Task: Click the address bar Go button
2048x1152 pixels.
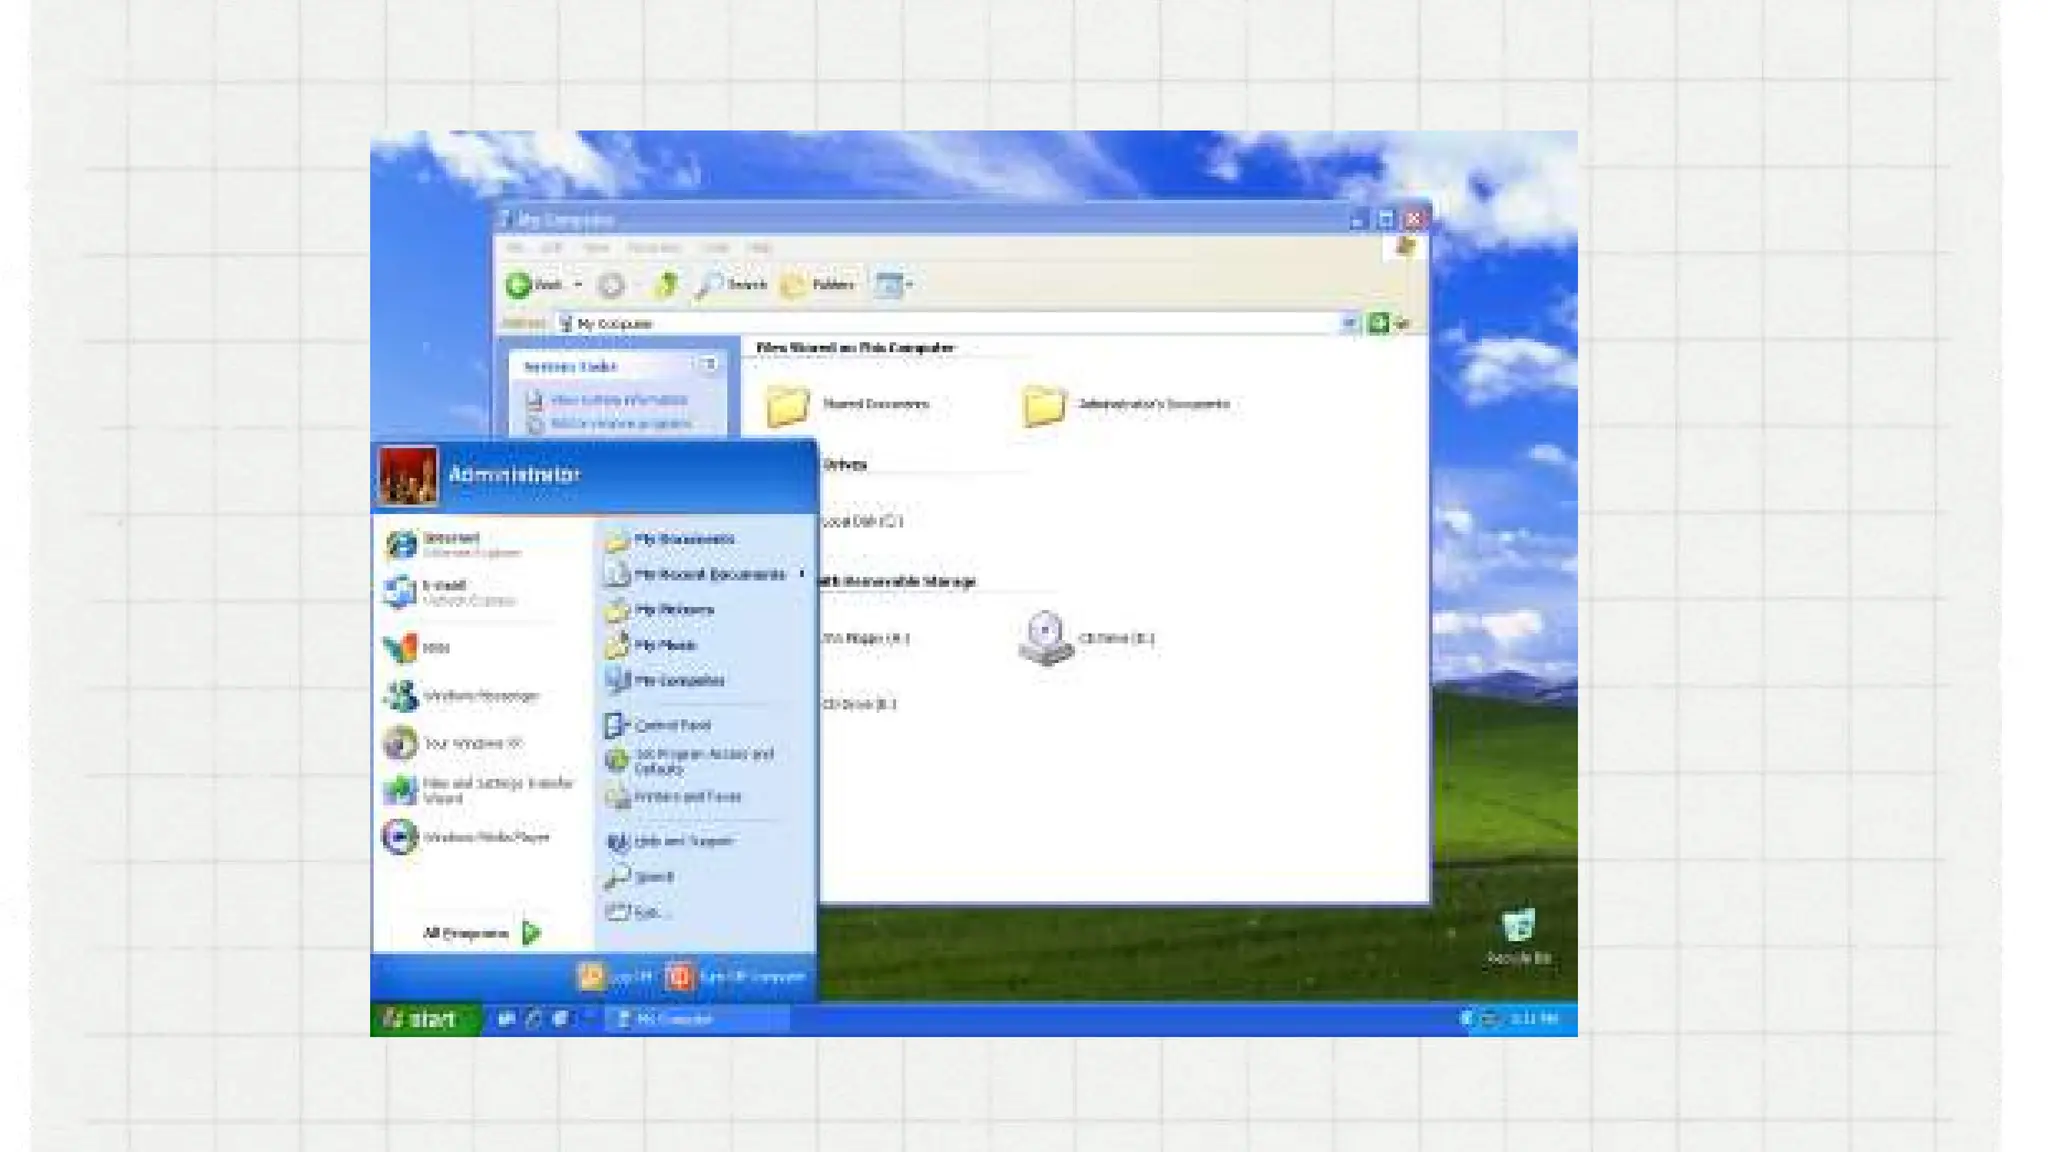Action: tap(1379, 323)
